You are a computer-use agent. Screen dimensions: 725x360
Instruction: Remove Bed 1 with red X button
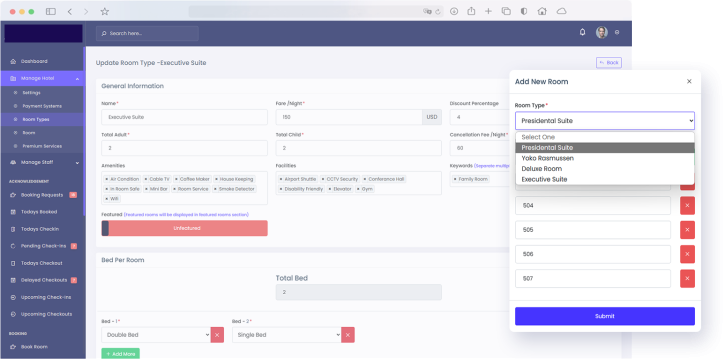pyautogui.click(x=217, y=335)
